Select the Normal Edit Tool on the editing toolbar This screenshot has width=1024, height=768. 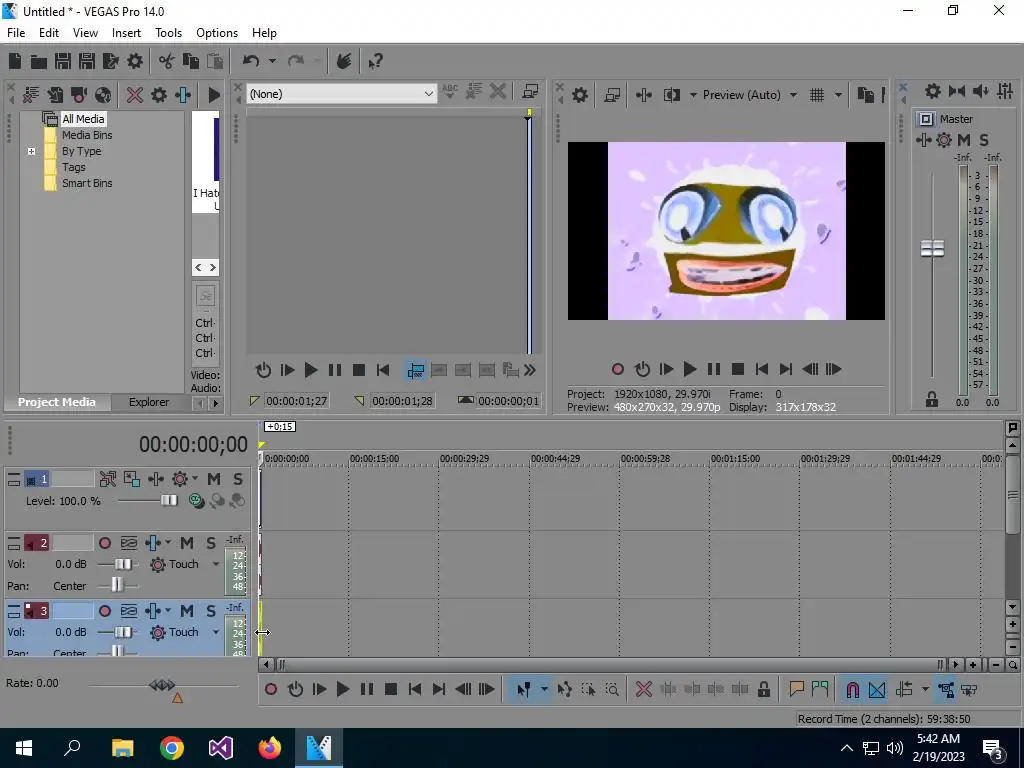[x=523, y=689]
